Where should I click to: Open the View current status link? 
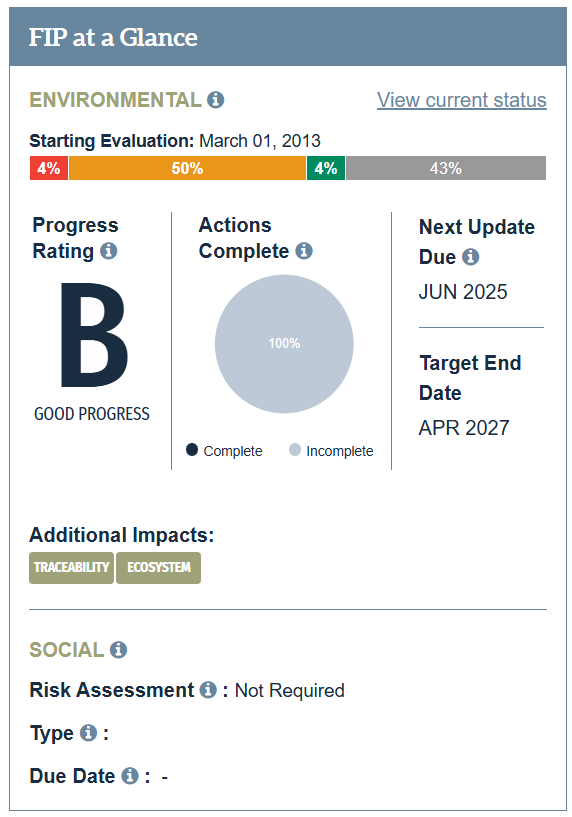pos(462,100)
